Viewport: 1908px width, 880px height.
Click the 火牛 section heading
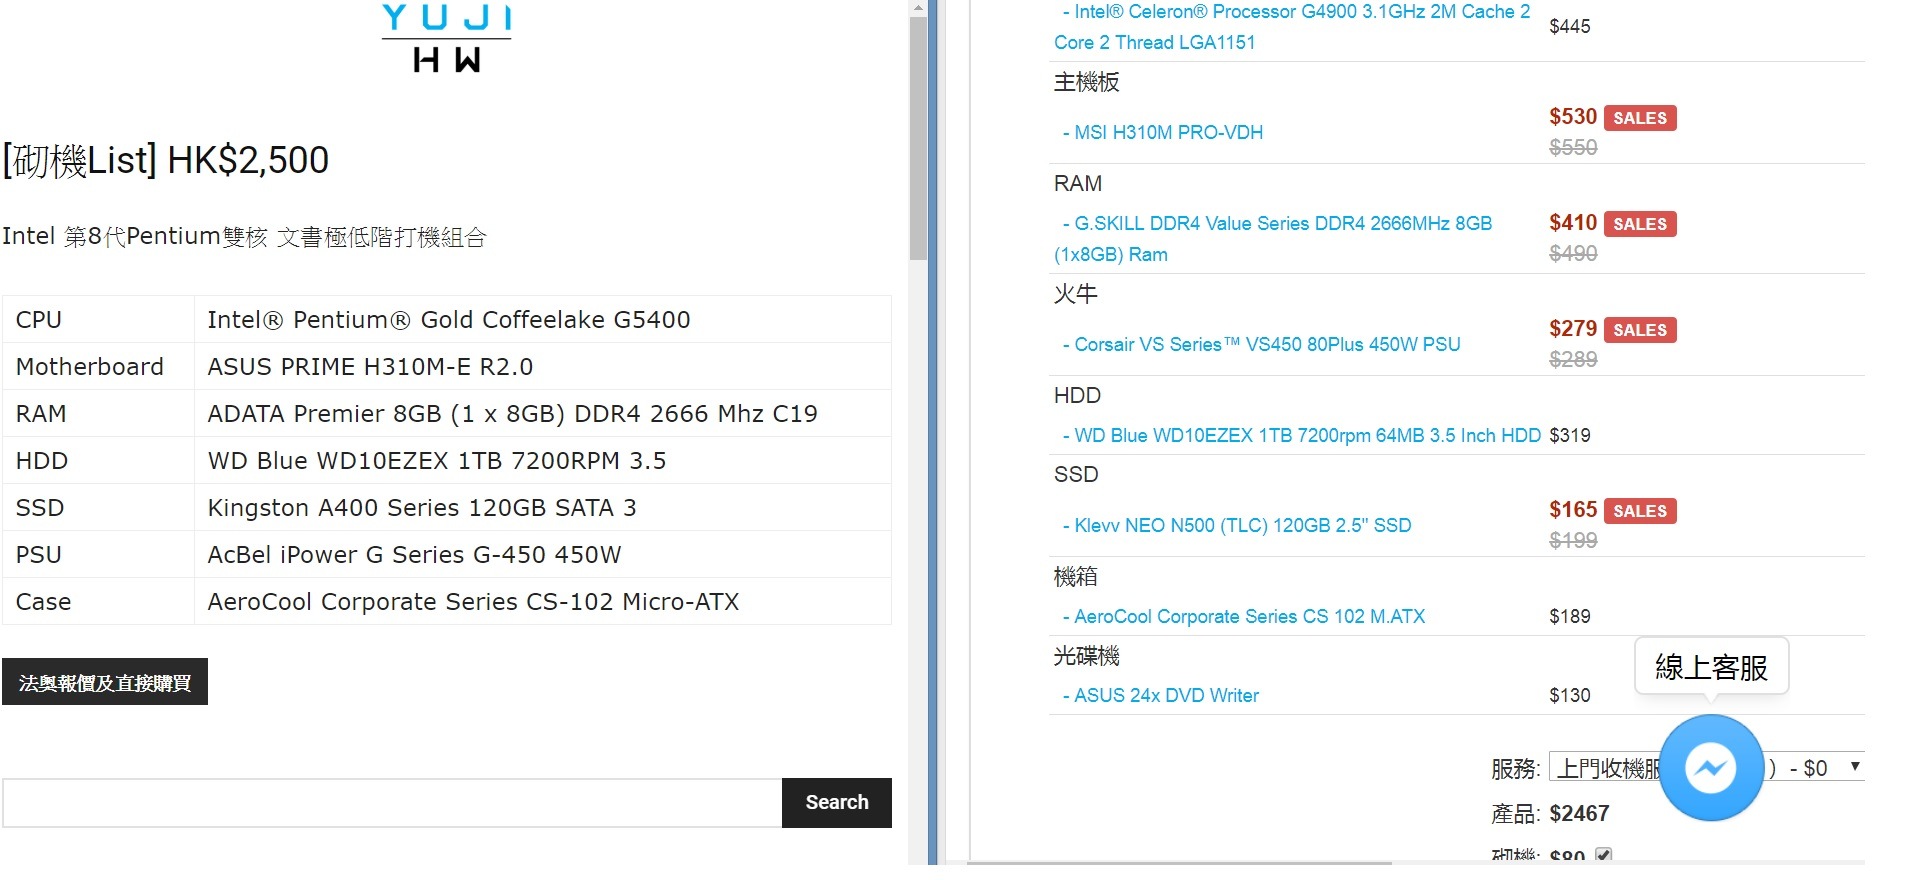pos(1075,294)
